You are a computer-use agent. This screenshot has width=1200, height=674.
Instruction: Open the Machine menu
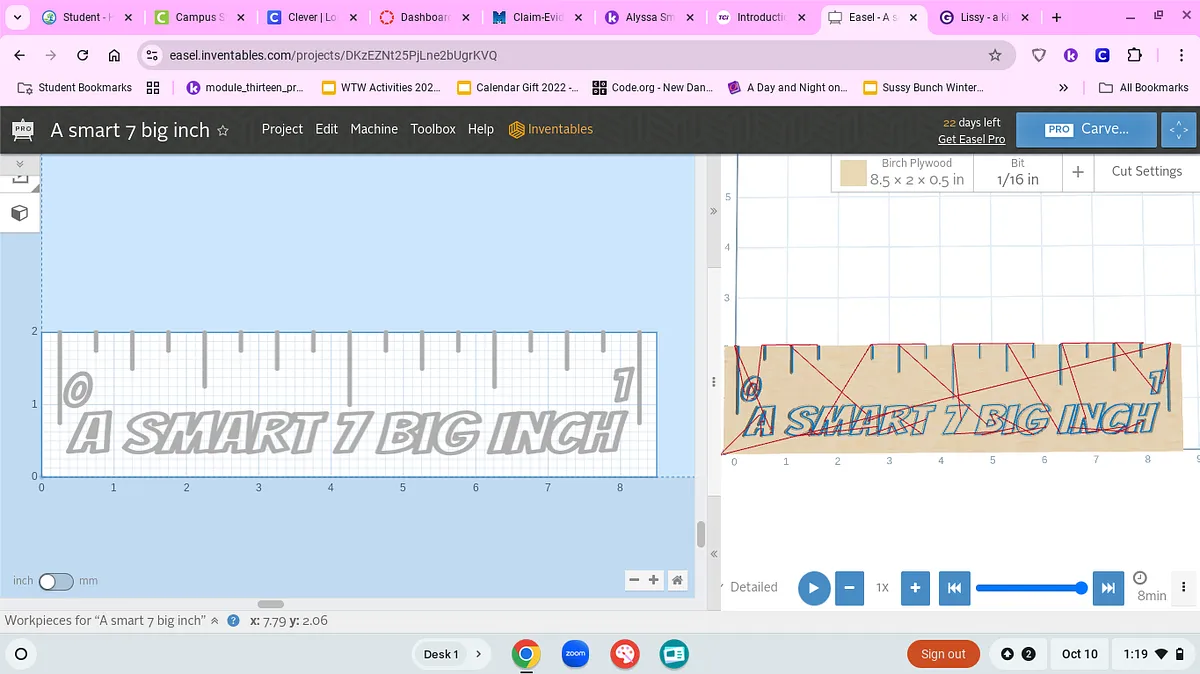374,129
